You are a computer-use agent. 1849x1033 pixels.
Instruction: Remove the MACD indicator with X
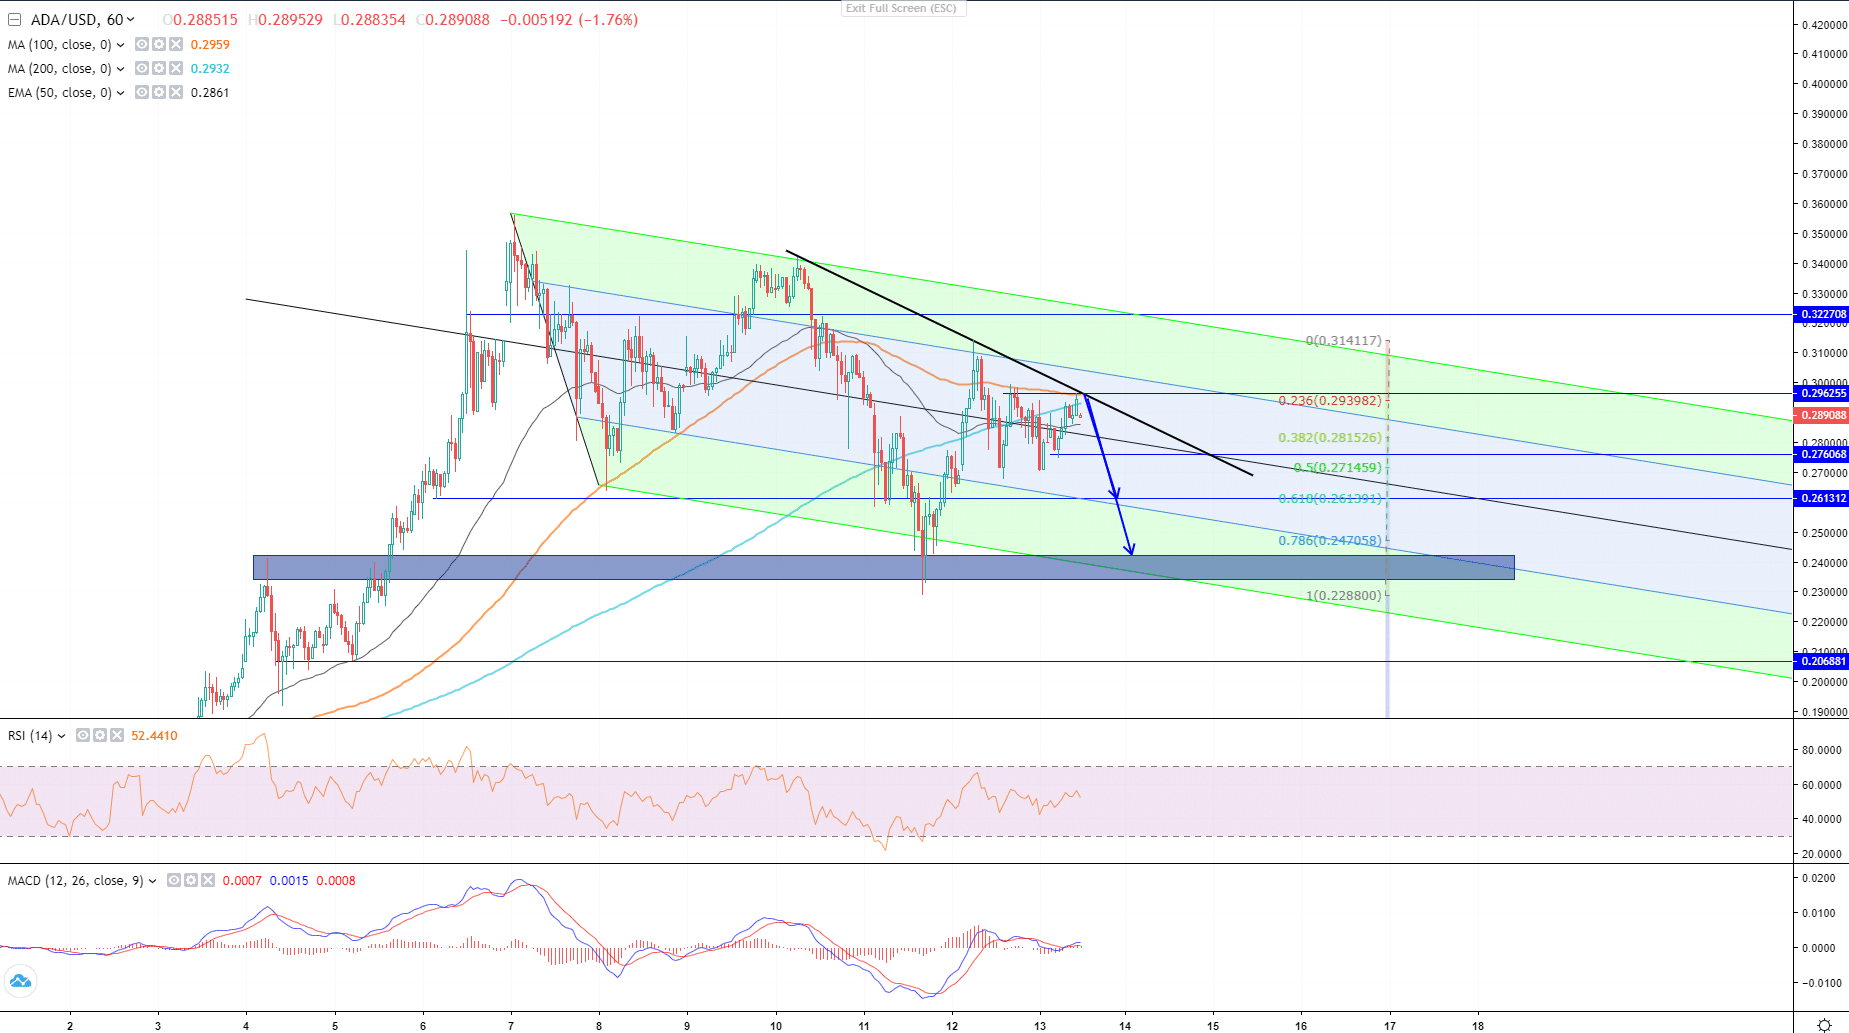(208, 881)
